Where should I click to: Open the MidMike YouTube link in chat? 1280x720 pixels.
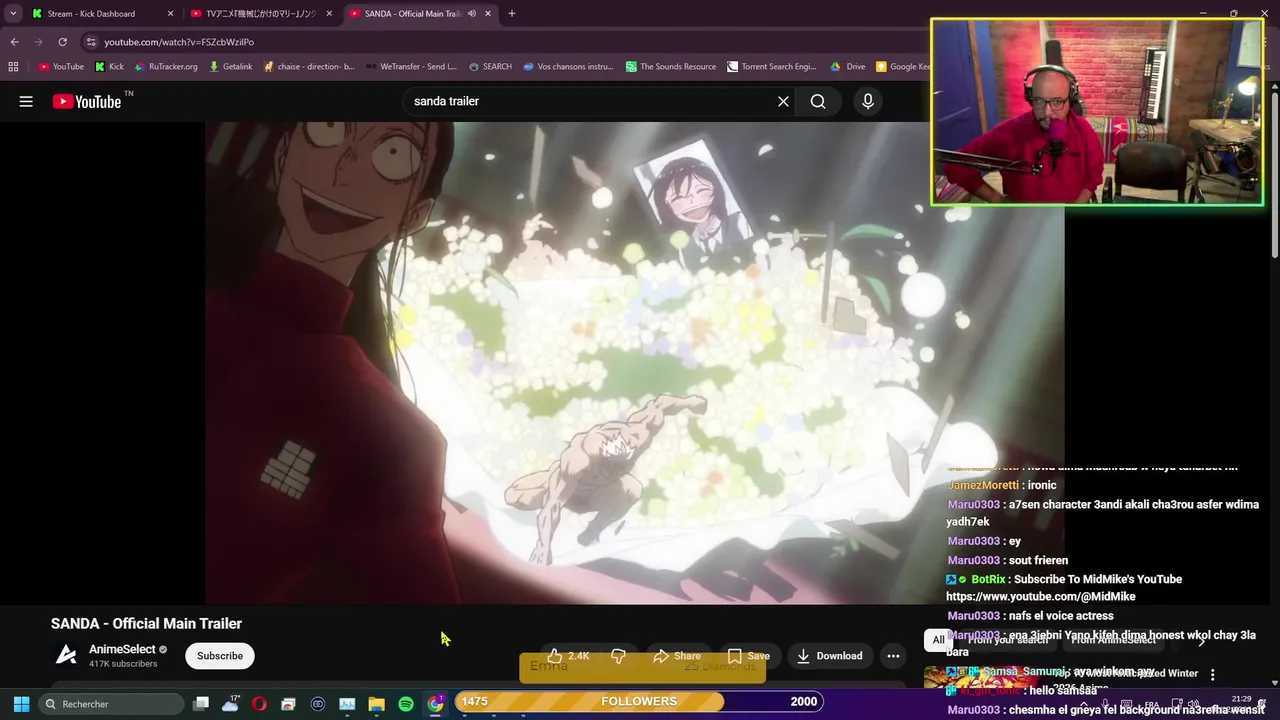[1040, 597]
